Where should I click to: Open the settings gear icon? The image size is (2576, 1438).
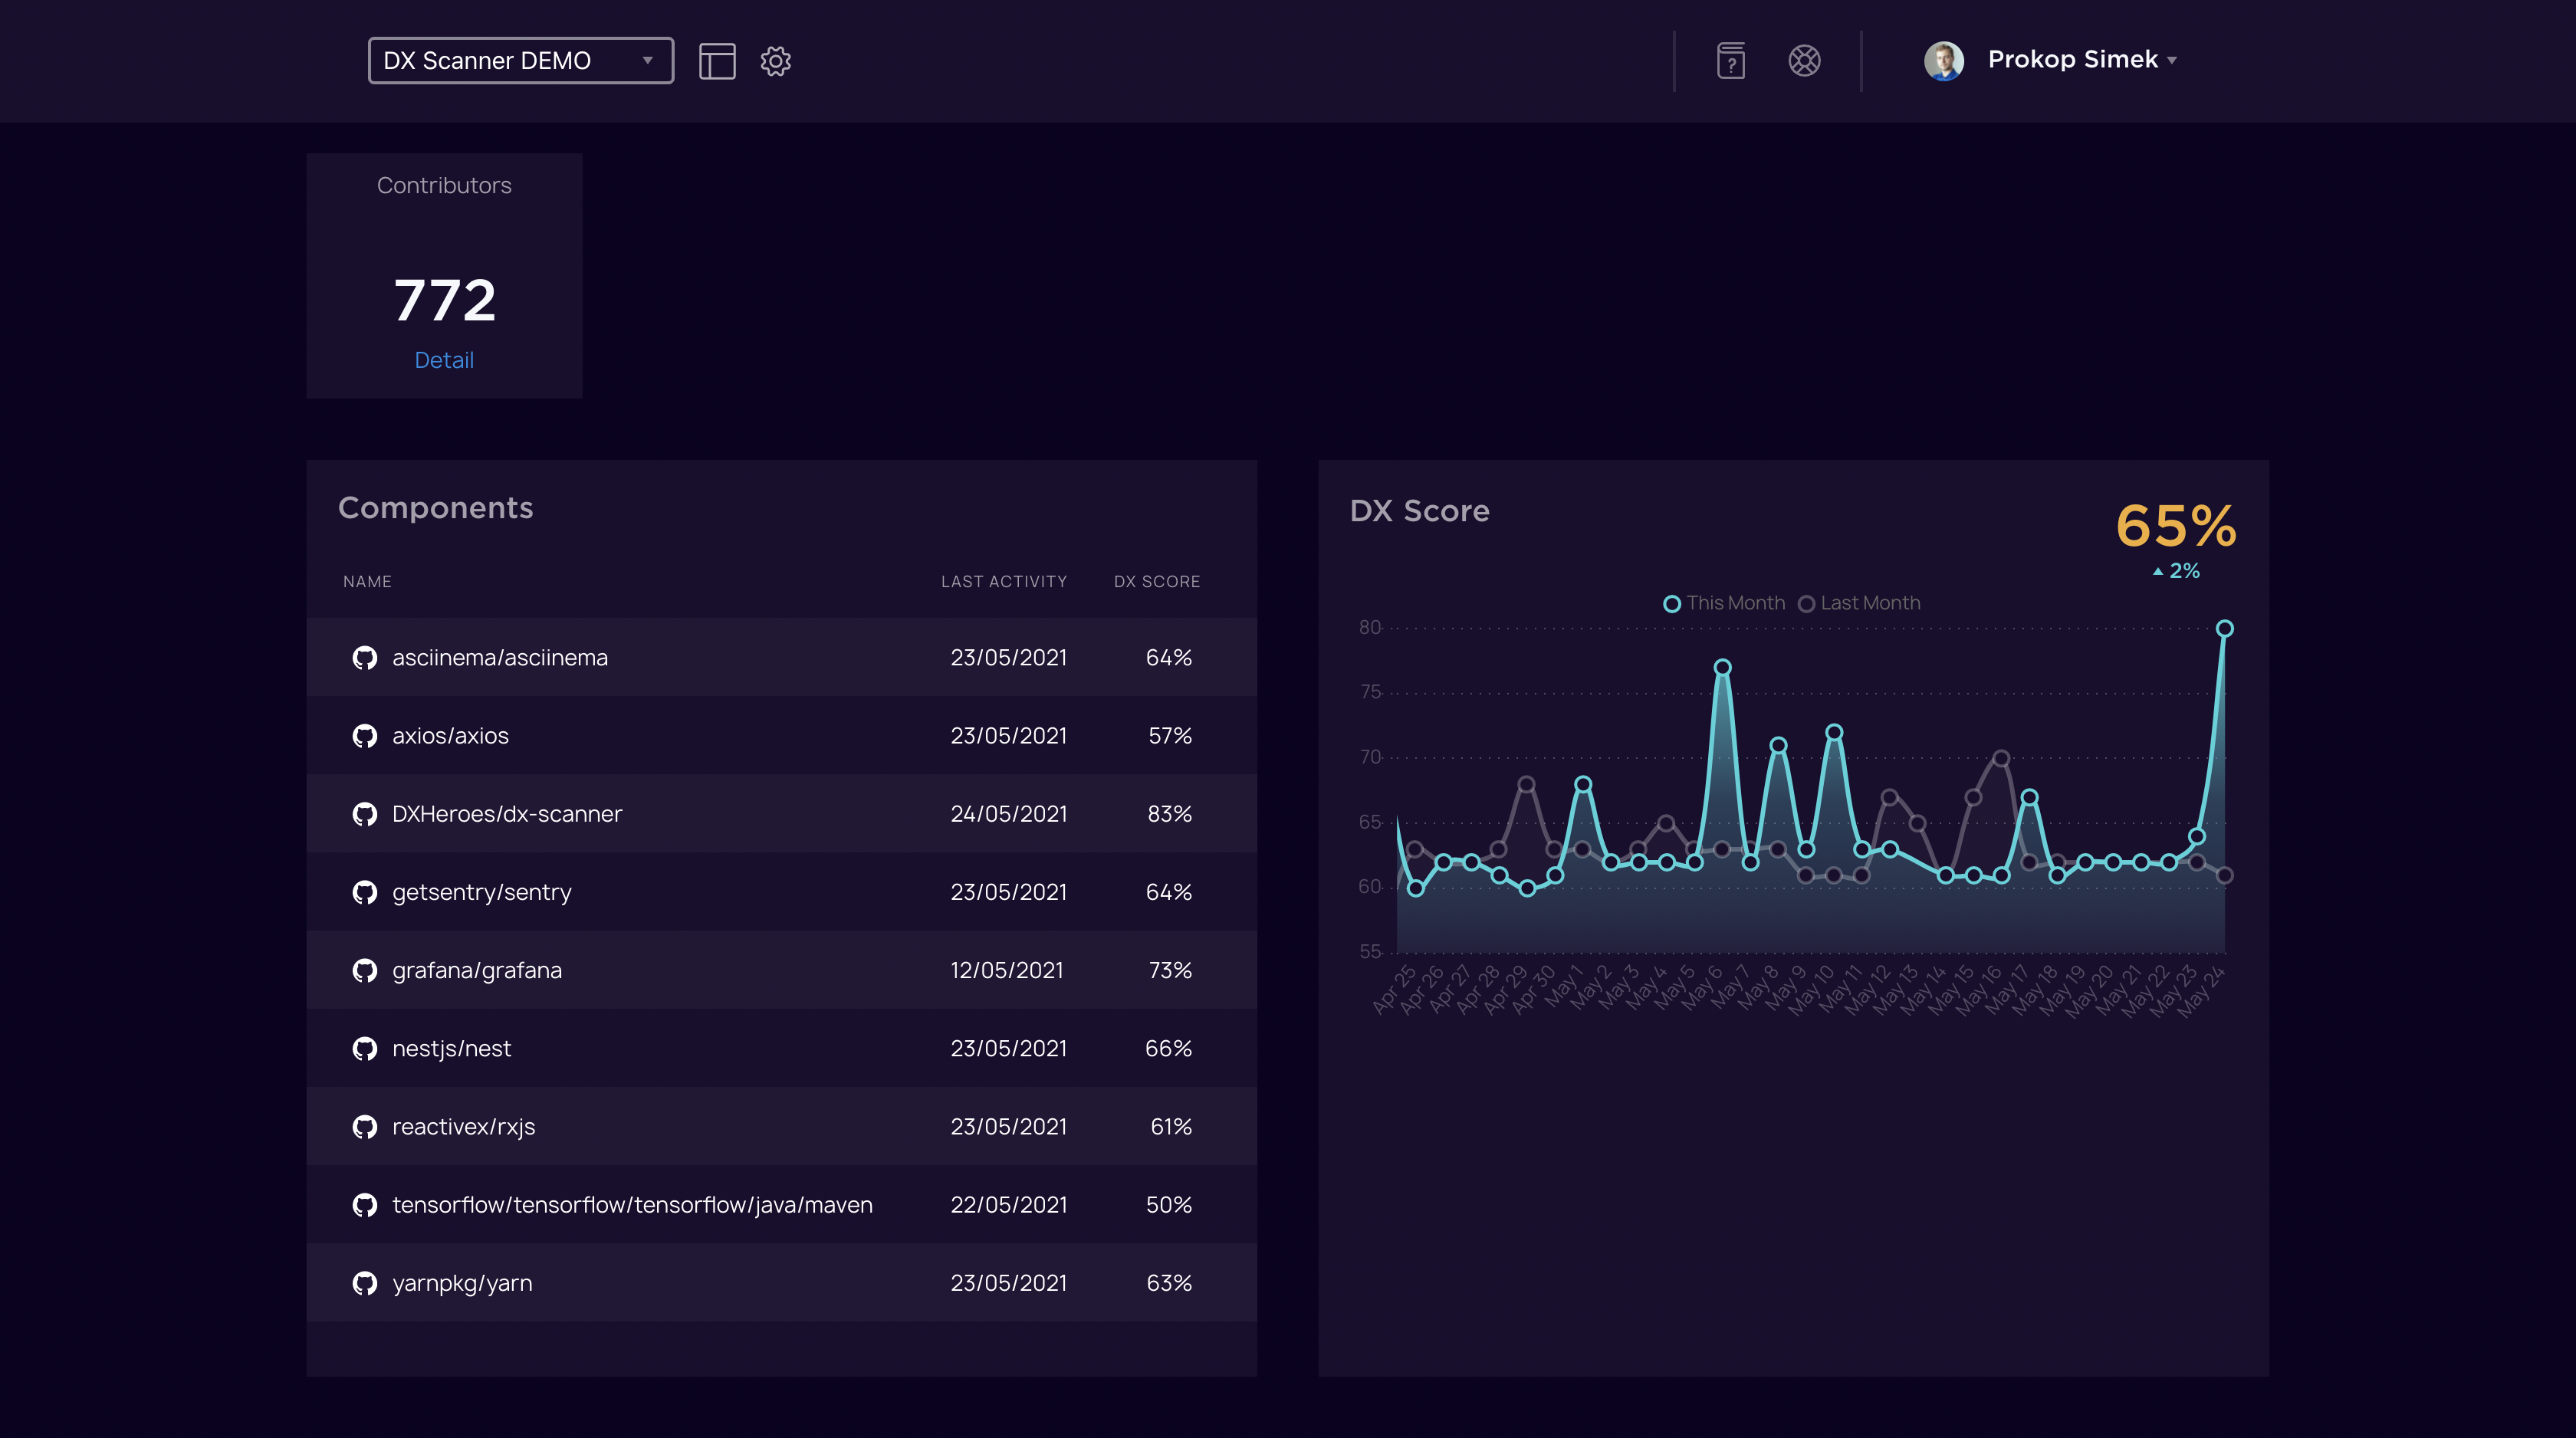pyautogui.click(x=775, y=61)
